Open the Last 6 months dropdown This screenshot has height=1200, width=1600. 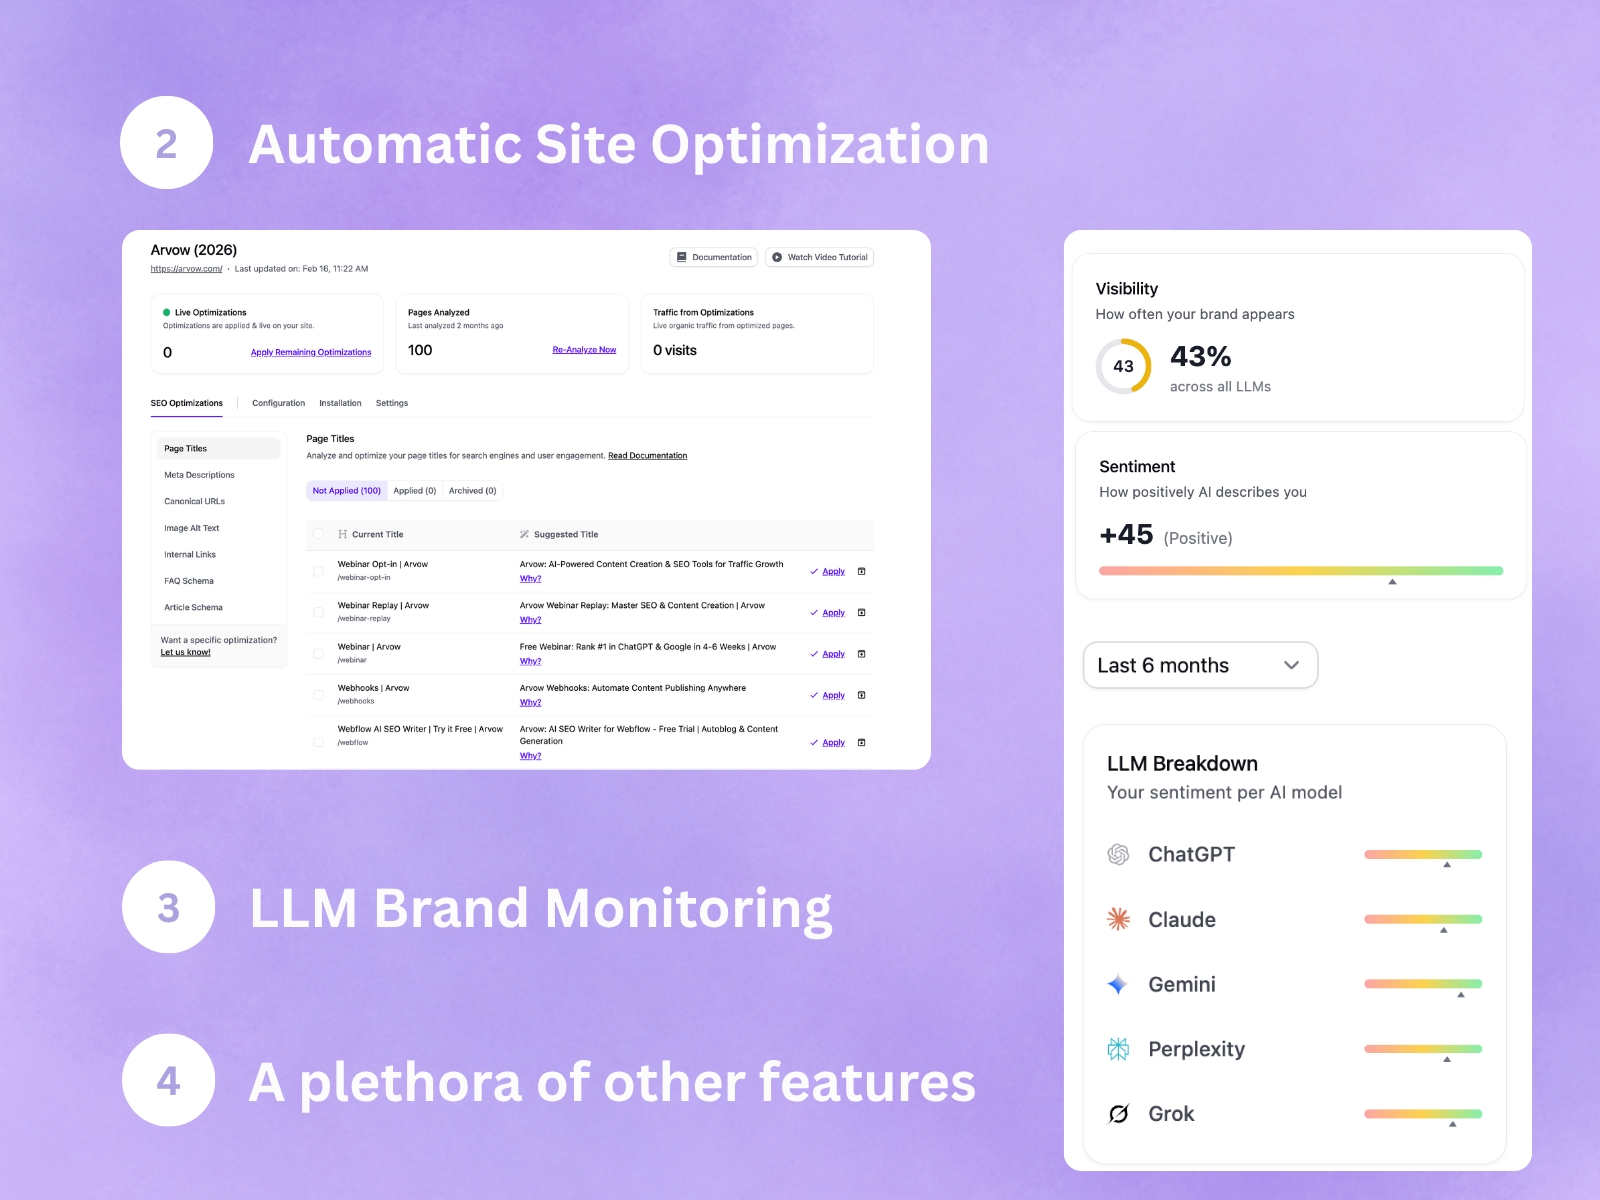[x=1199, y=665]
